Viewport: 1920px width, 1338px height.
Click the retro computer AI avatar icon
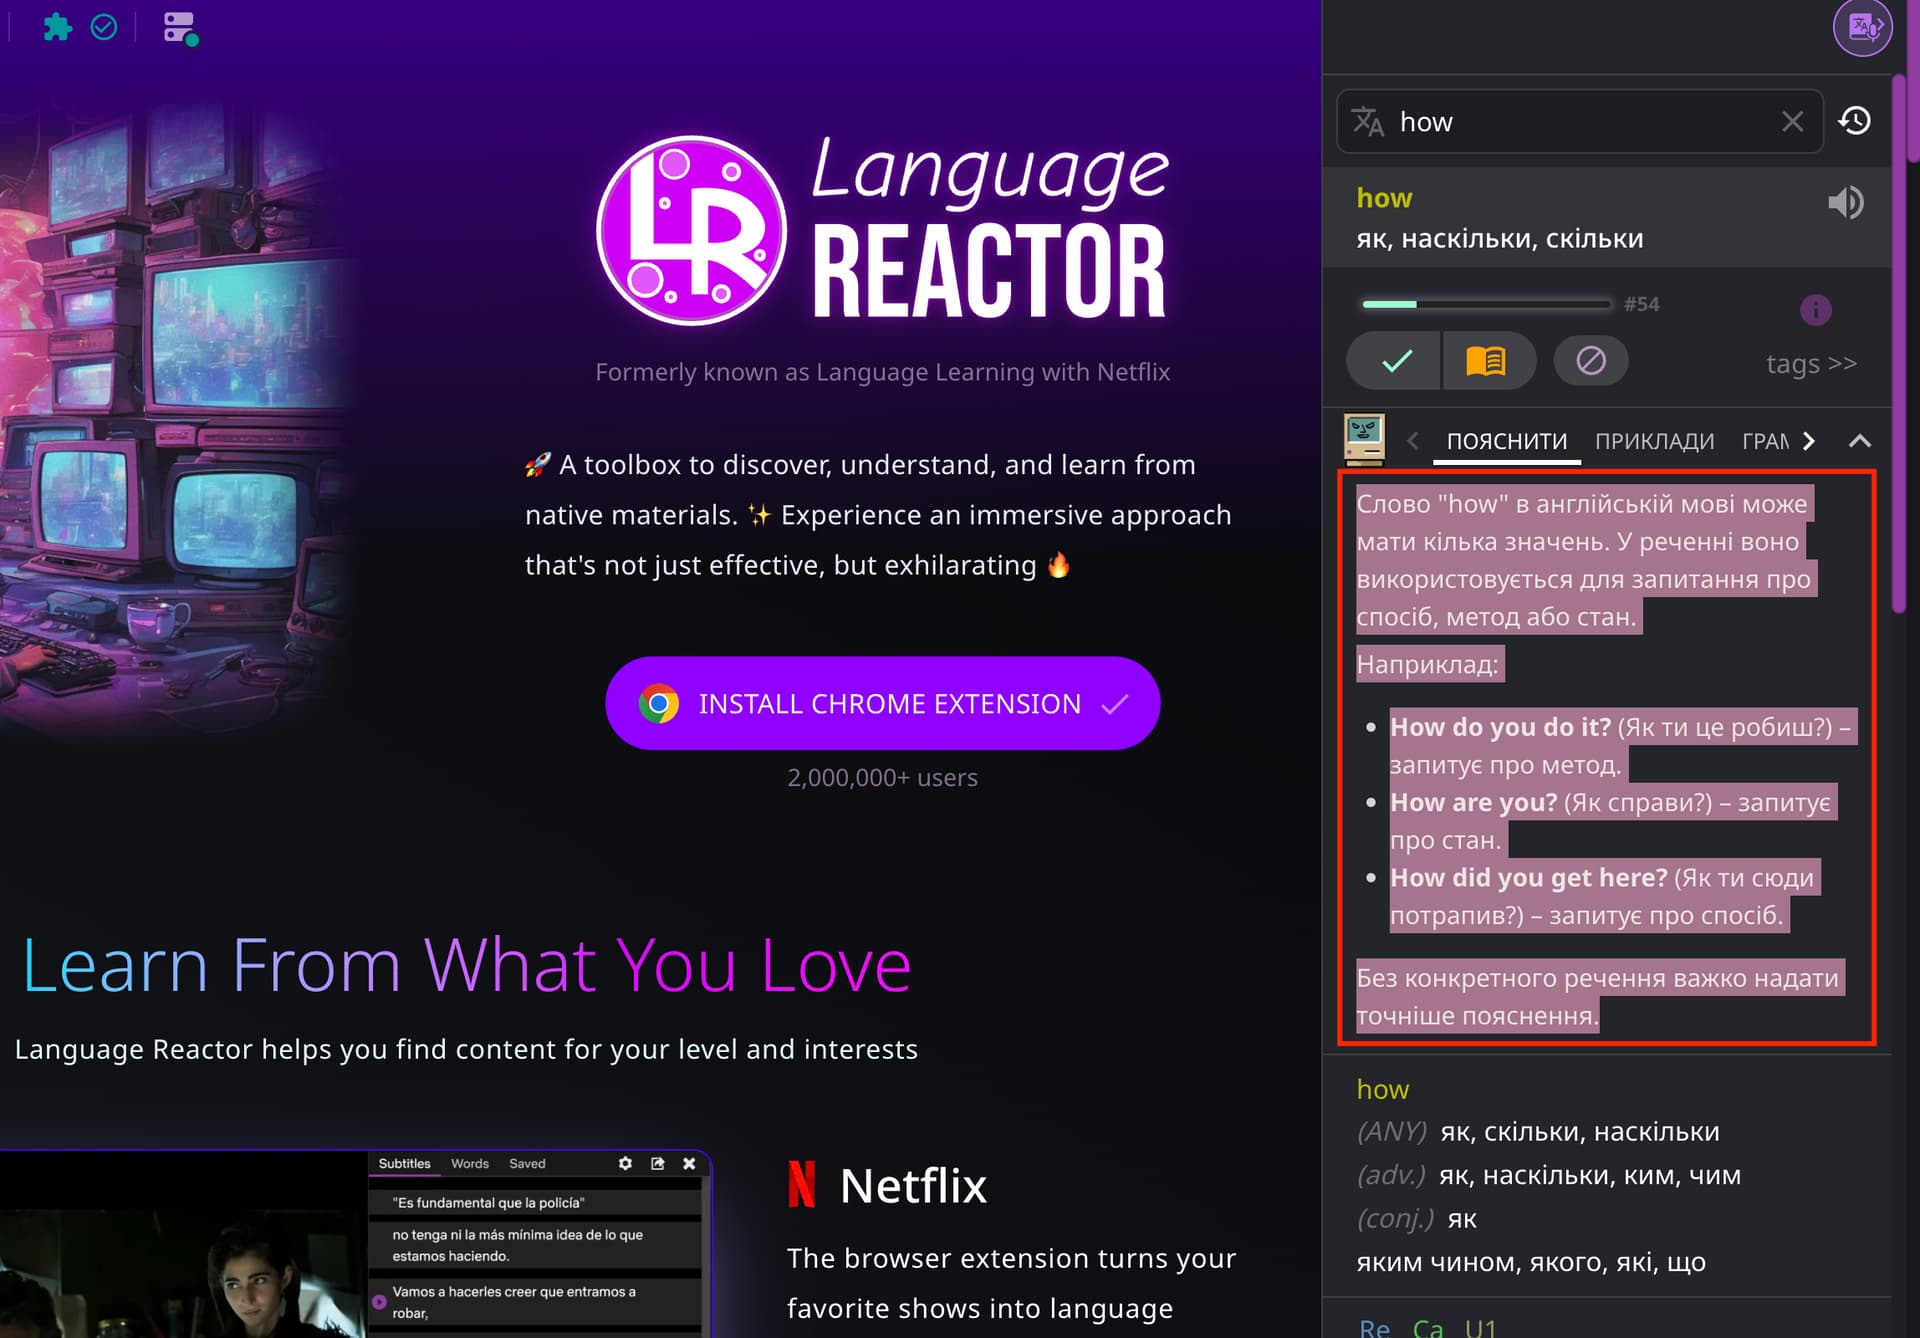(1364, 439)
